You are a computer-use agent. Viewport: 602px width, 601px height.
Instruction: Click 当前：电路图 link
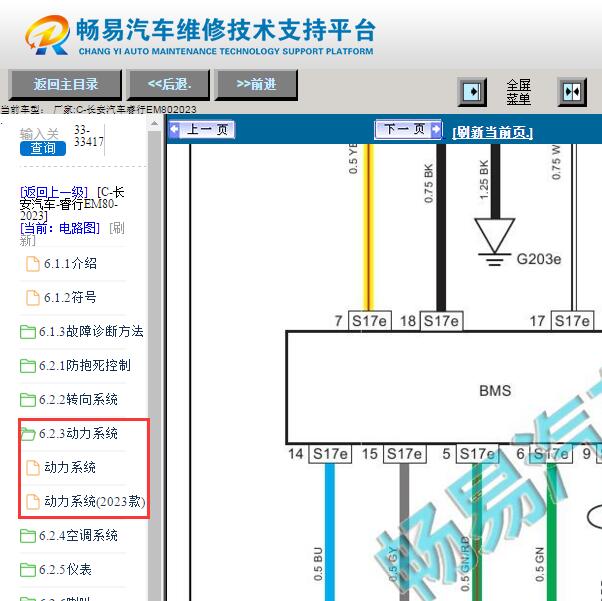pos(60,228)
